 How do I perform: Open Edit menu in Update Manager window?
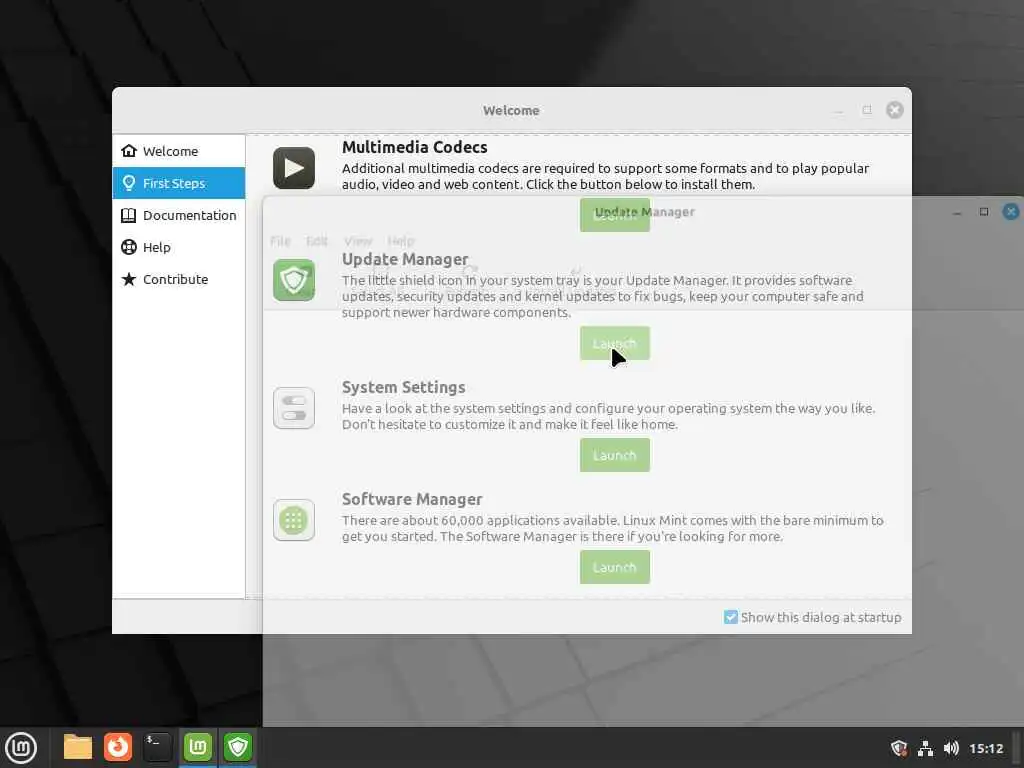tap(317, 241)
